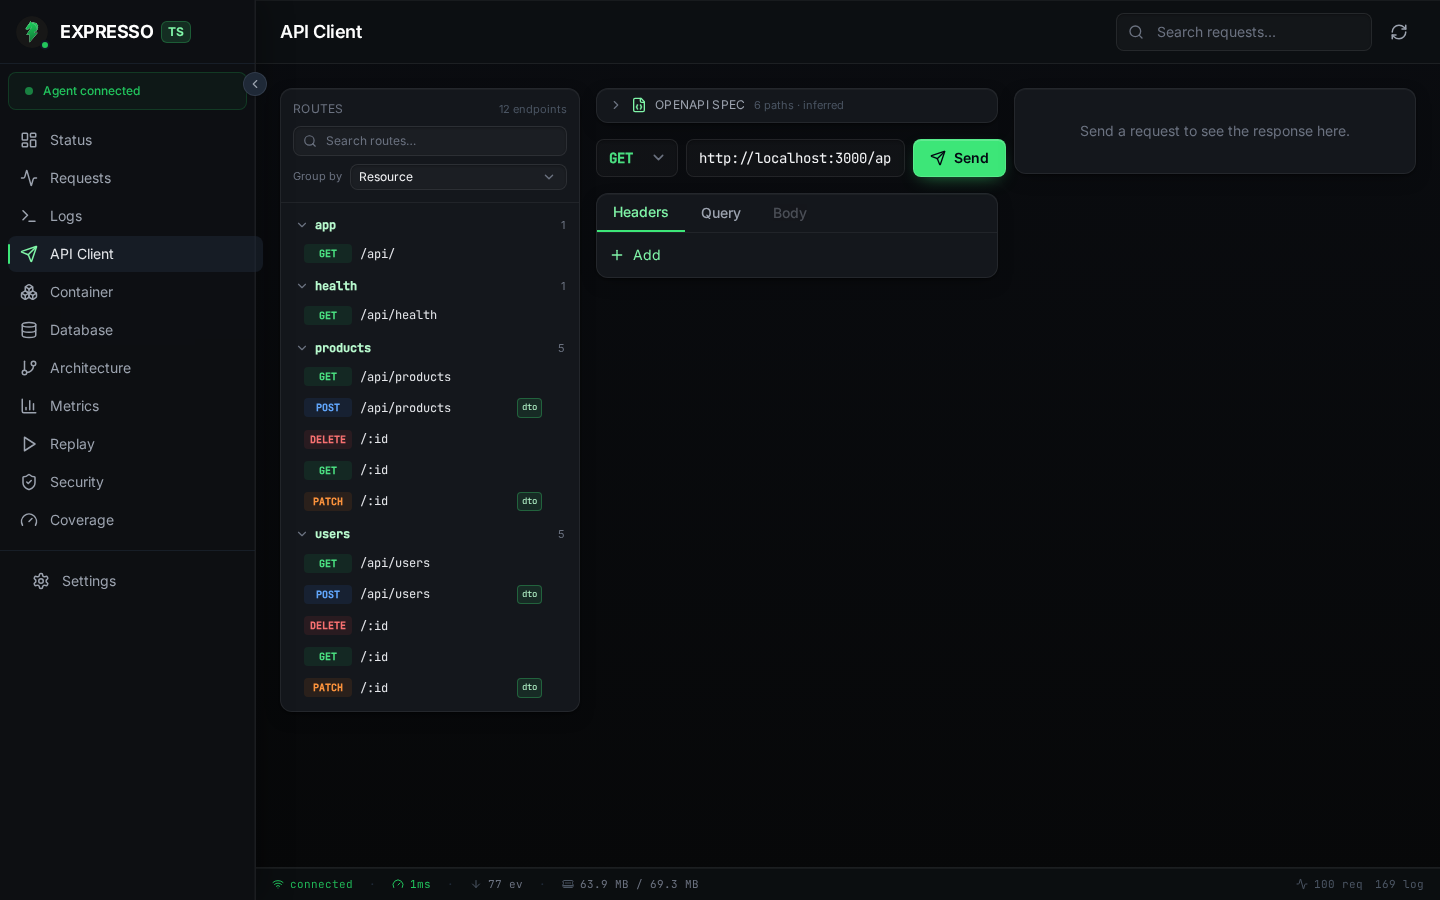Open the Logs page from the sidebar
Viewport: 1440px width, 900px height.
[x=135, y=216]
